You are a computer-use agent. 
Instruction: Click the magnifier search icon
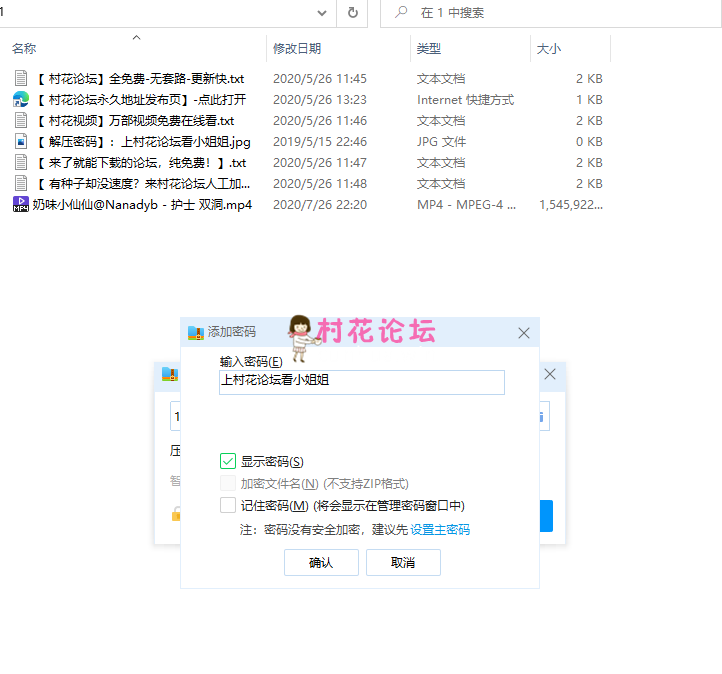401,13
